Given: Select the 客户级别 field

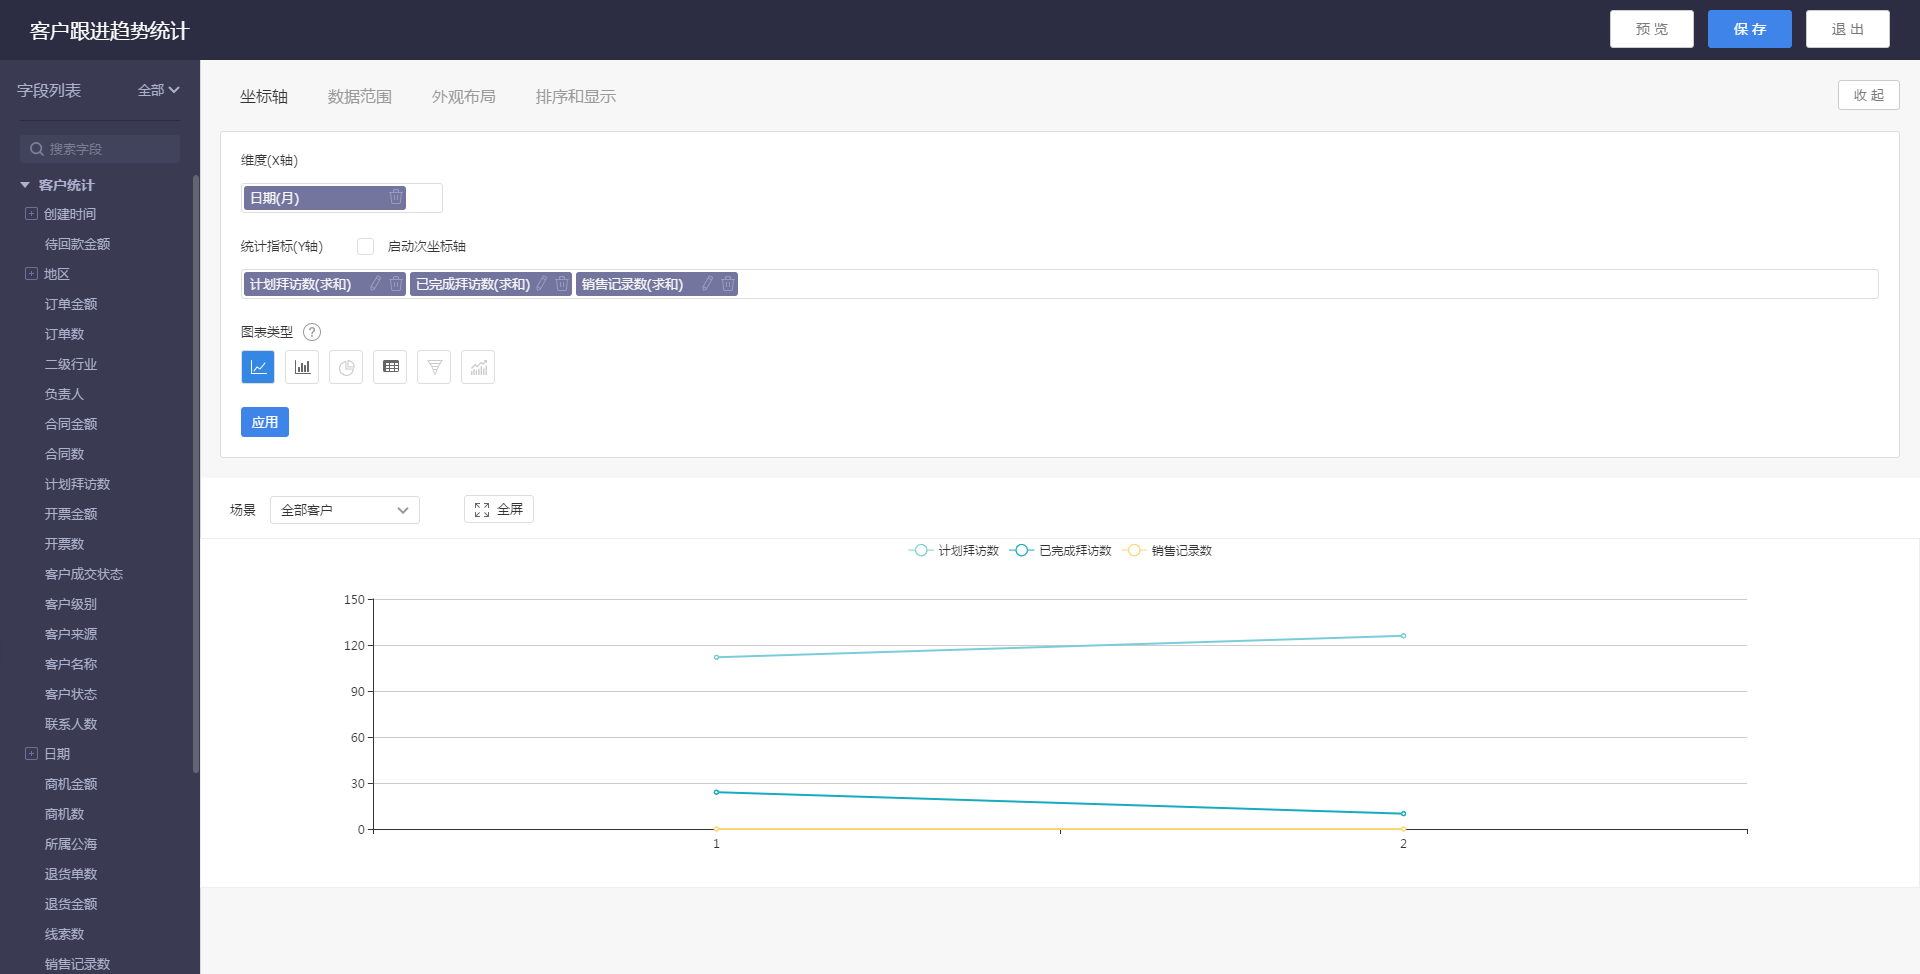Looking at the screenshot, I should coord(71,604).
